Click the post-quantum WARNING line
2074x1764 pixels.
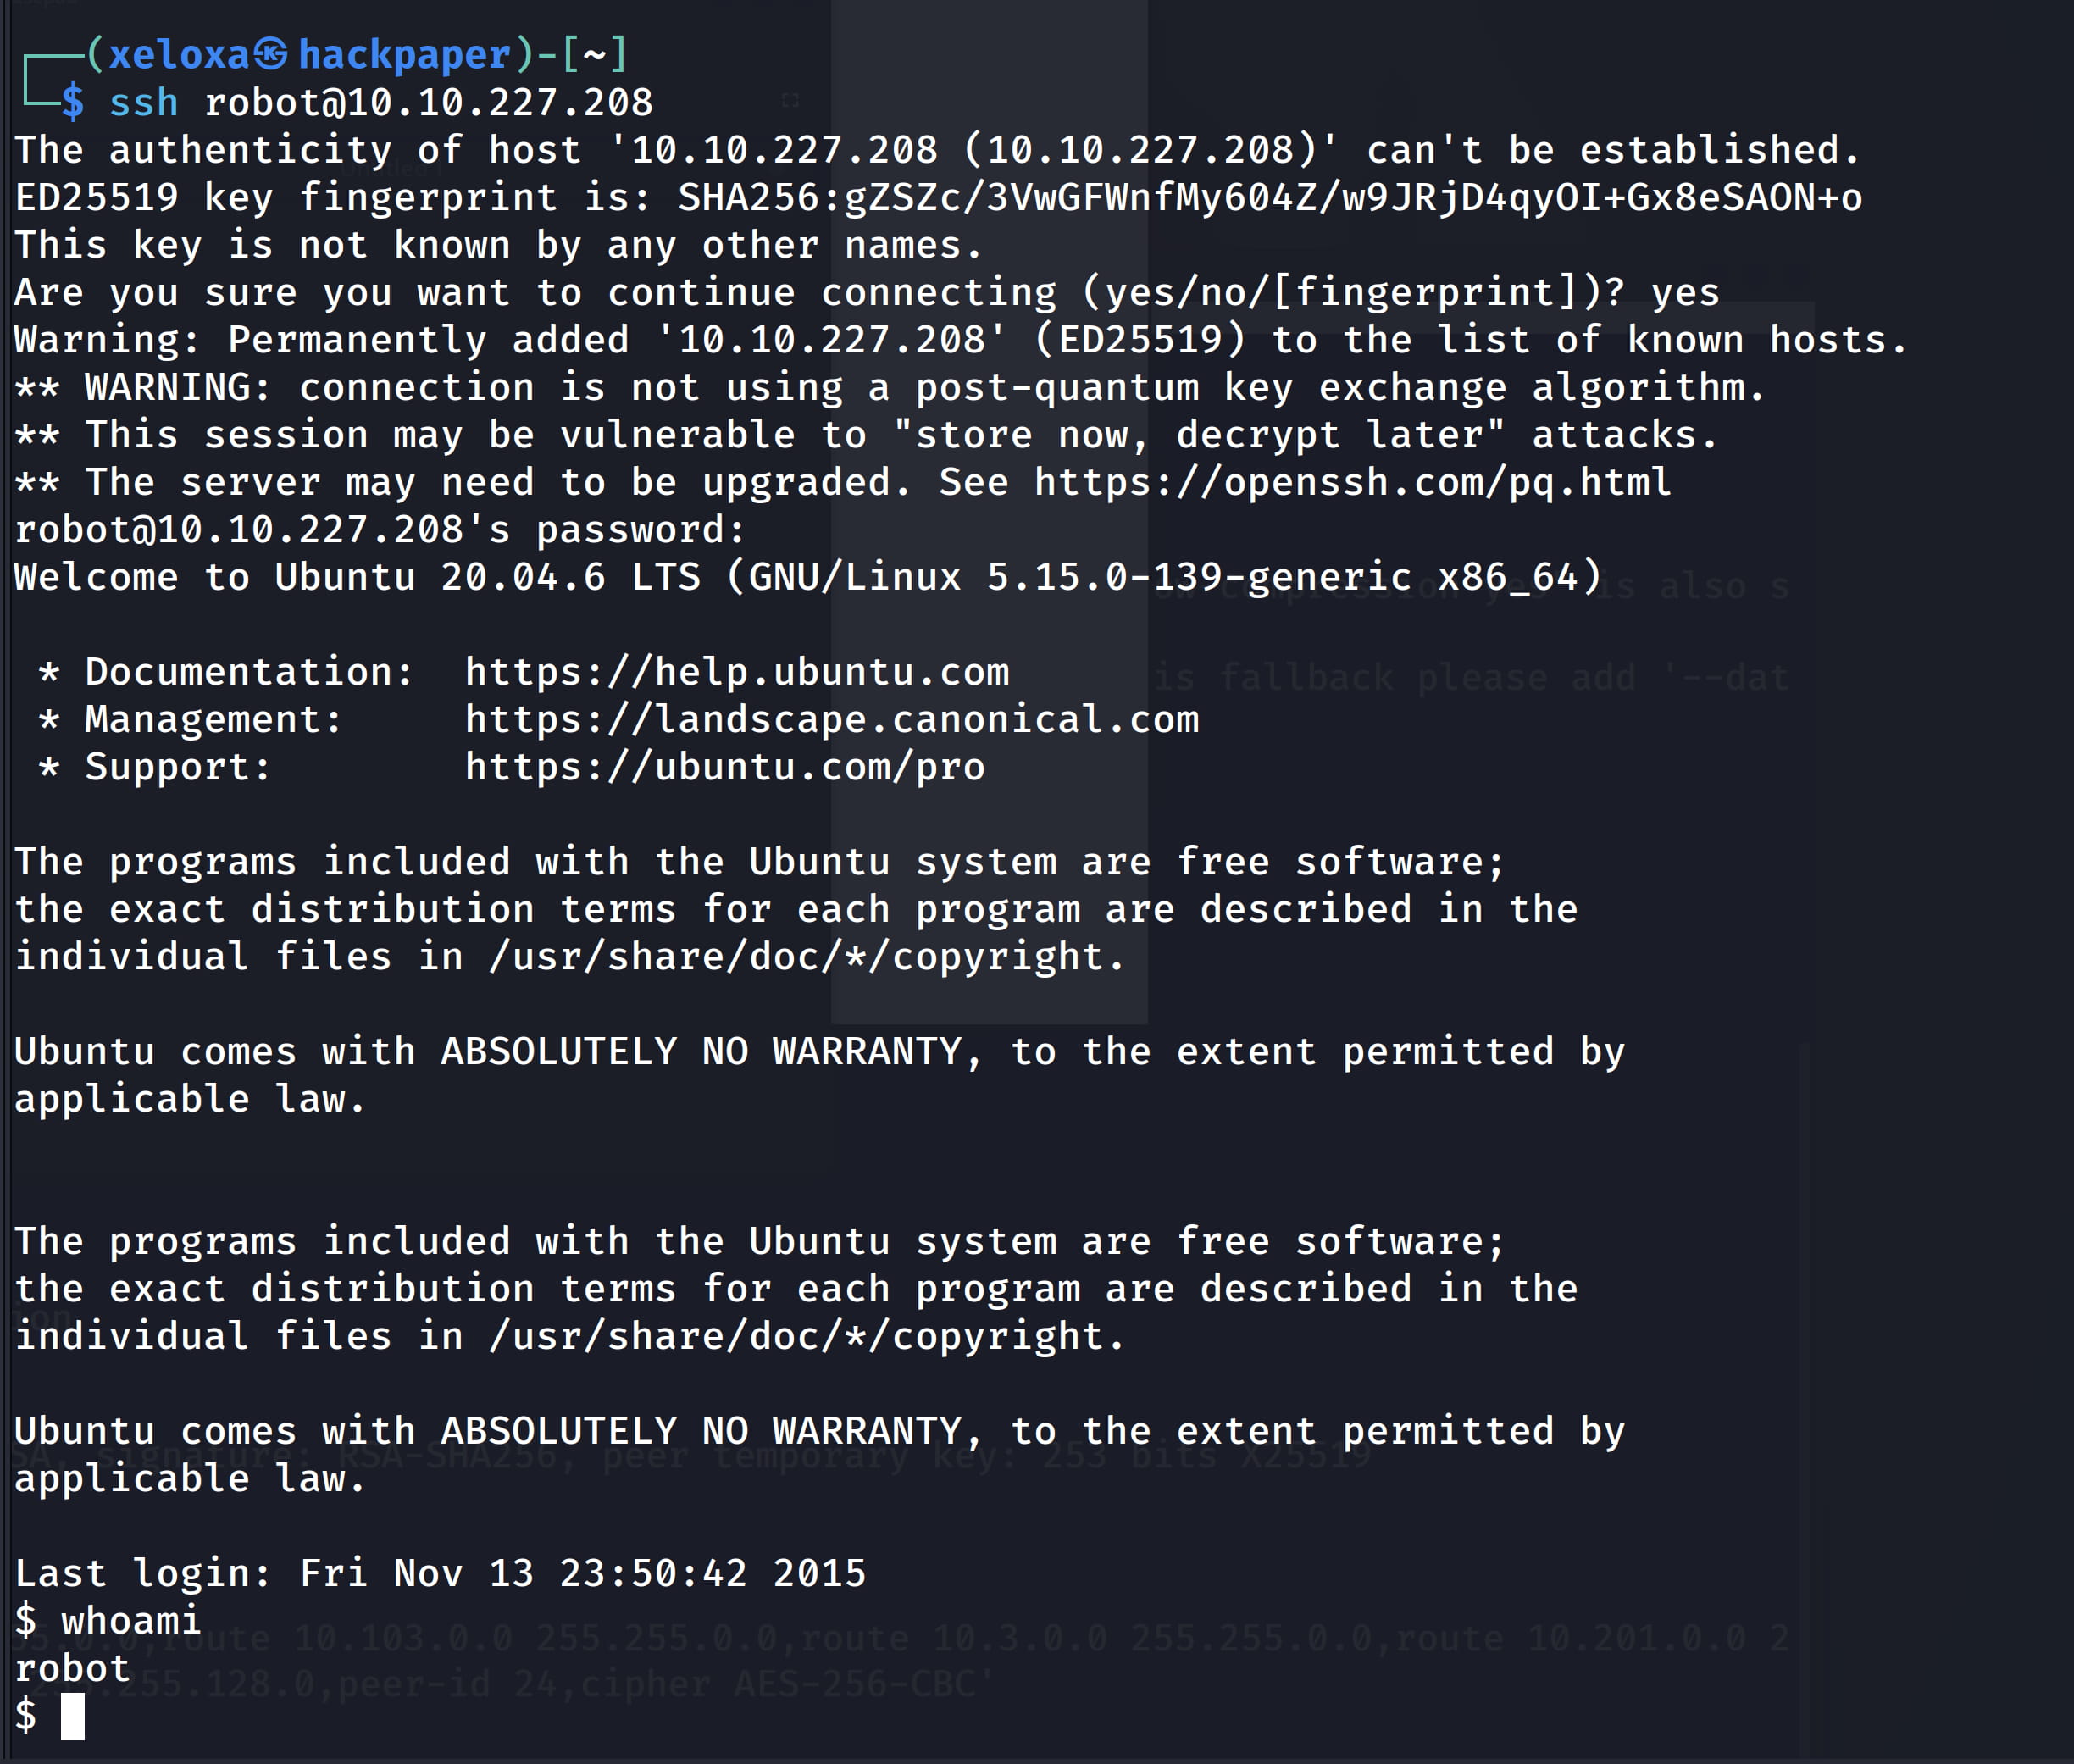click(890, 388)
